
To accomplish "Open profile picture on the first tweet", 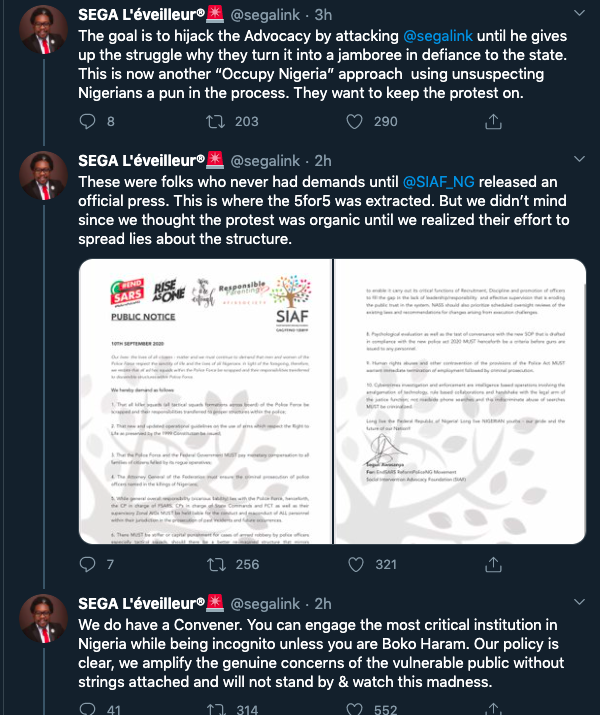I will point(43,30).
